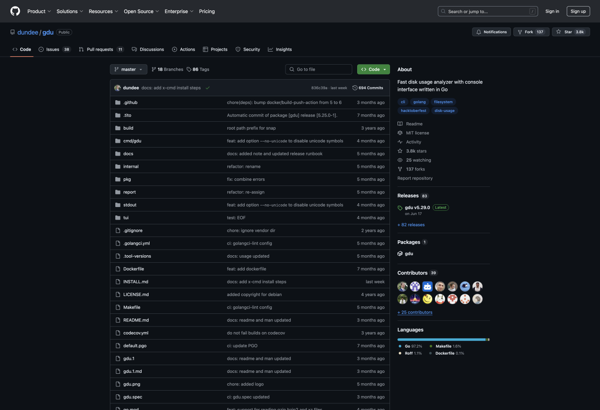The image size is (600, 410).
Task: Click the disk-usage topic tag
Action: [444, 111]
